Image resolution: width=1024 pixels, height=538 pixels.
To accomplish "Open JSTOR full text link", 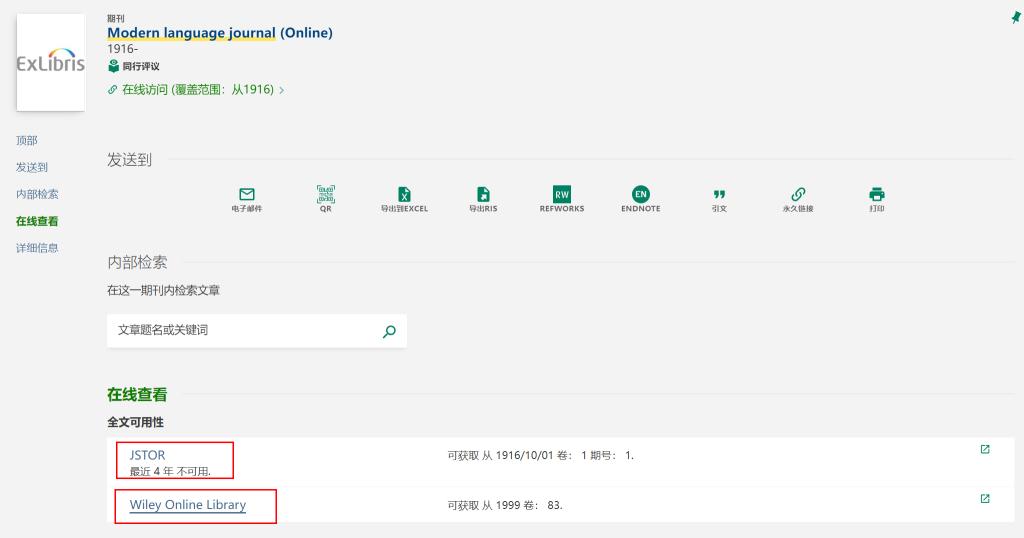I will click(147, 455).
